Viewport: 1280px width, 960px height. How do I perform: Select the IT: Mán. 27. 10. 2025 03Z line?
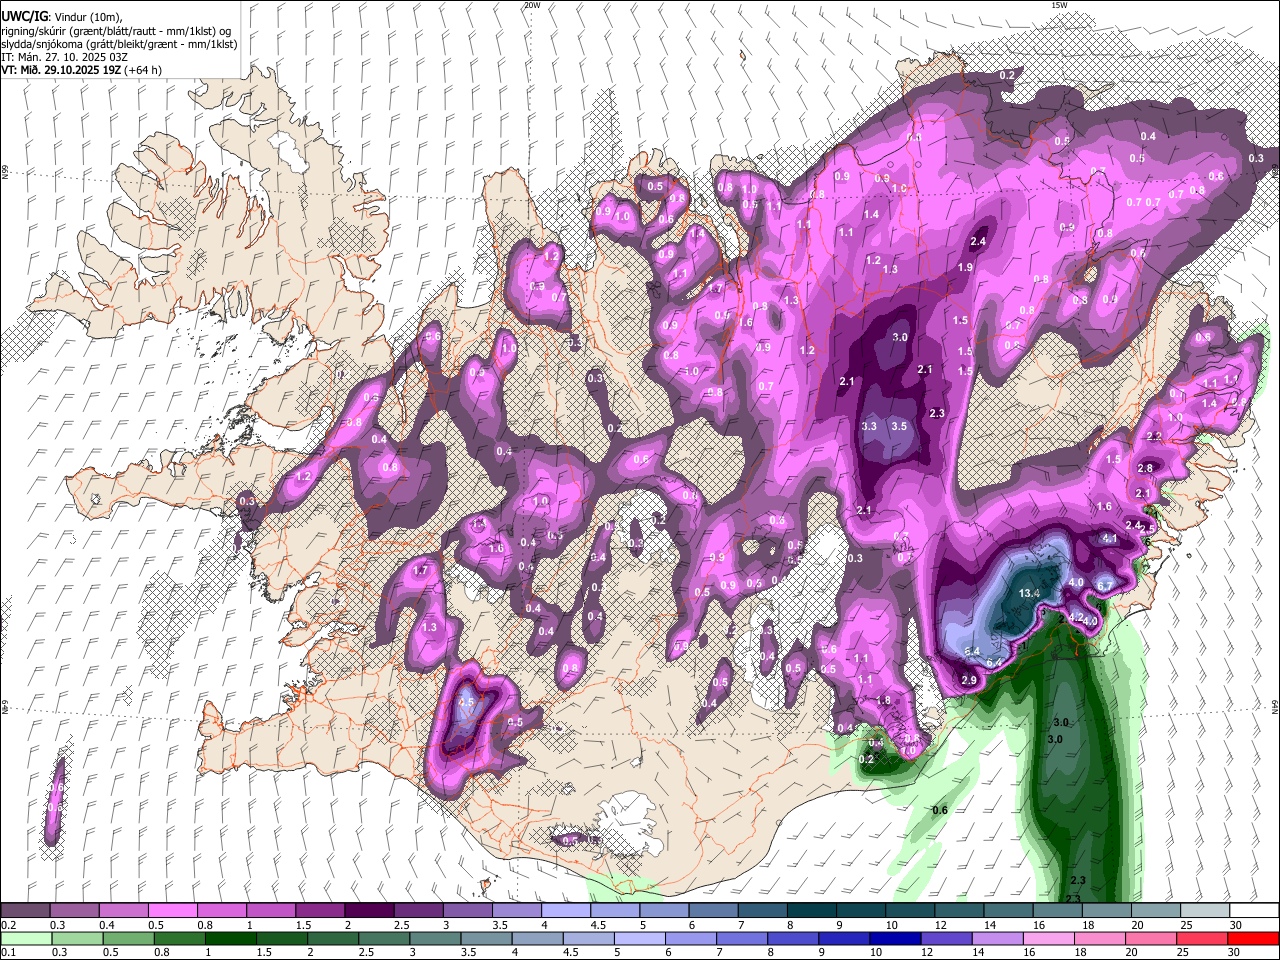tap(66, 57)
